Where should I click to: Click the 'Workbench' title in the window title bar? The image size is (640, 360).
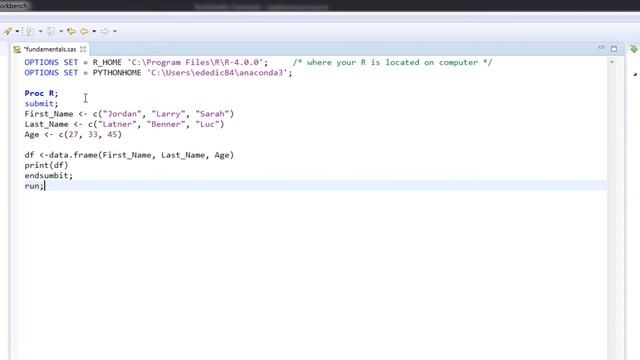coord(14,6)
